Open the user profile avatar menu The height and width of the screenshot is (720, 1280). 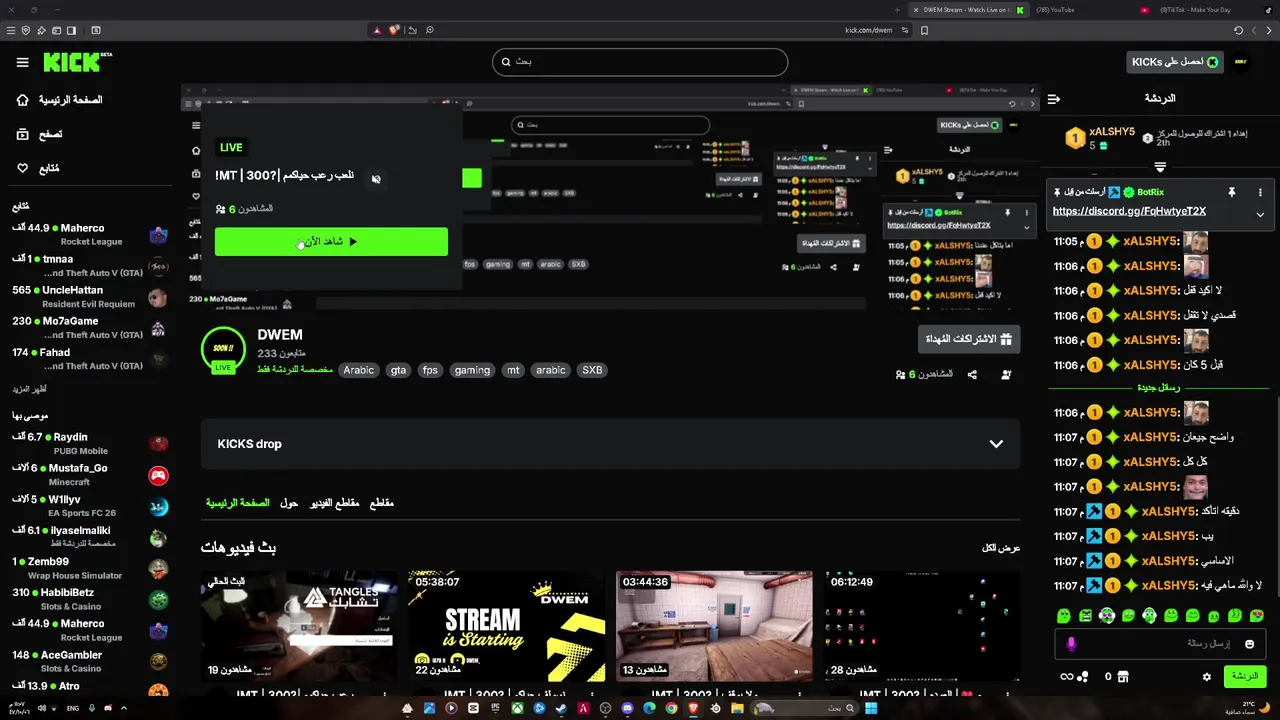(x=1241, y=62)
